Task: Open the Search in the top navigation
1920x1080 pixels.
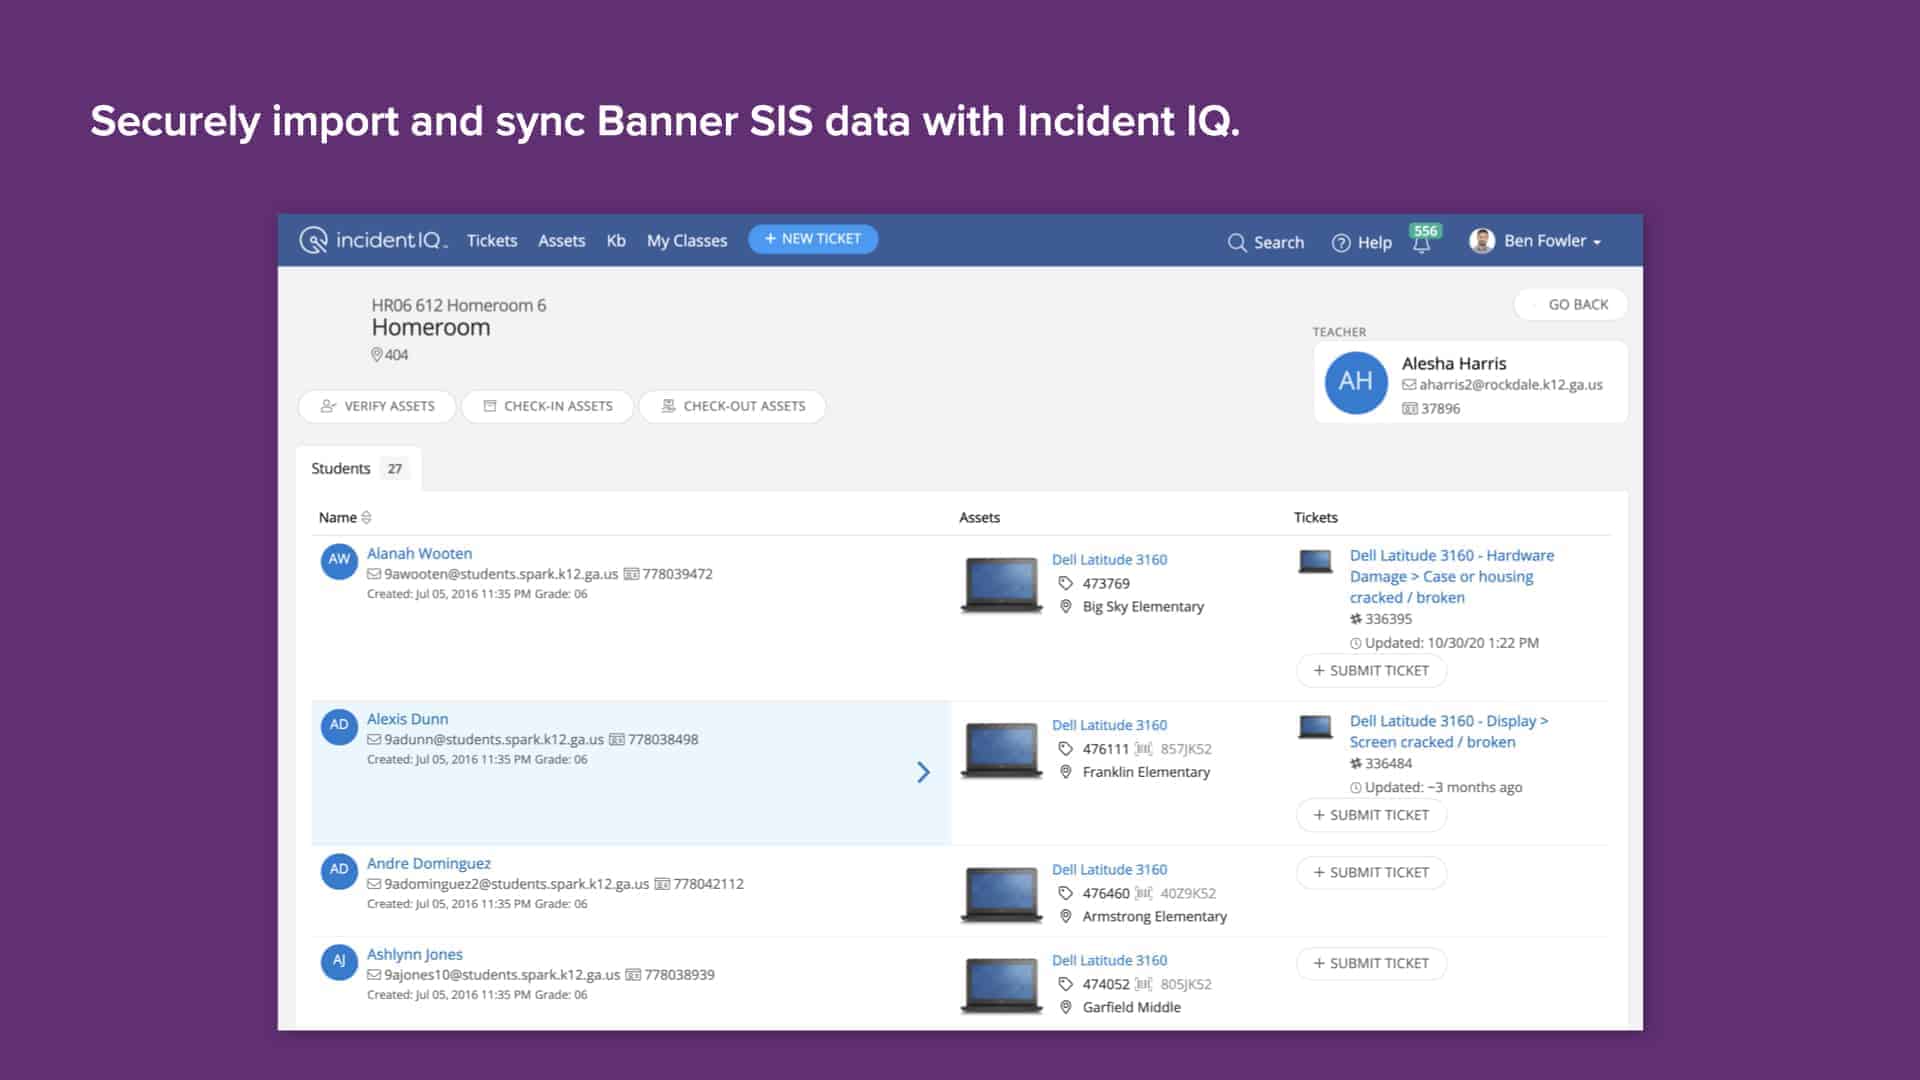Action: 1266,242
